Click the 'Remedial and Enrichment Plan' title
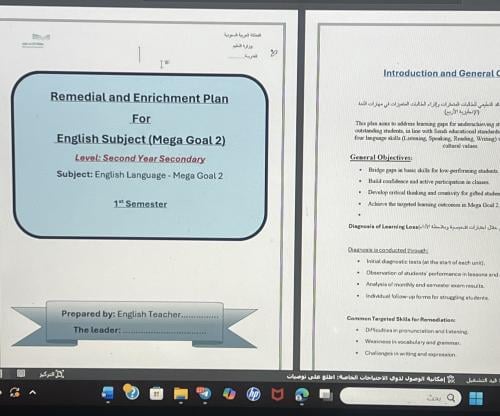This screenshot has width=500, height=416. coord(139,97)
